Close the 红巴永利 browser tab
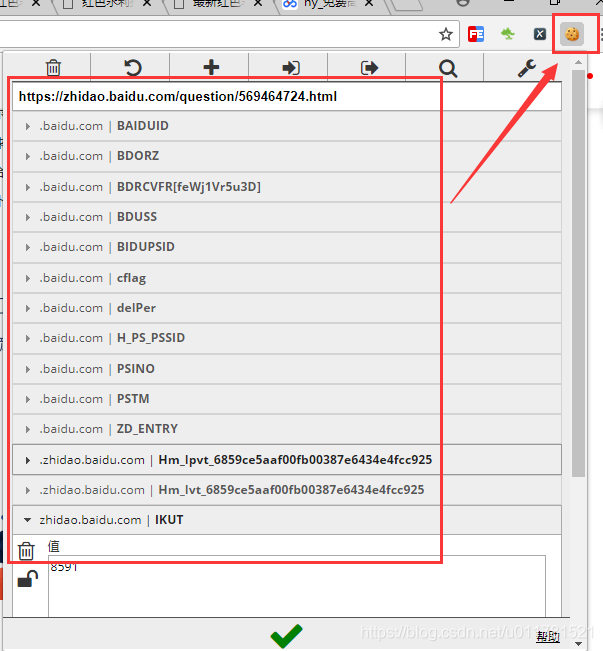Screen dimensions: 603x651 [x=147, y=4]
